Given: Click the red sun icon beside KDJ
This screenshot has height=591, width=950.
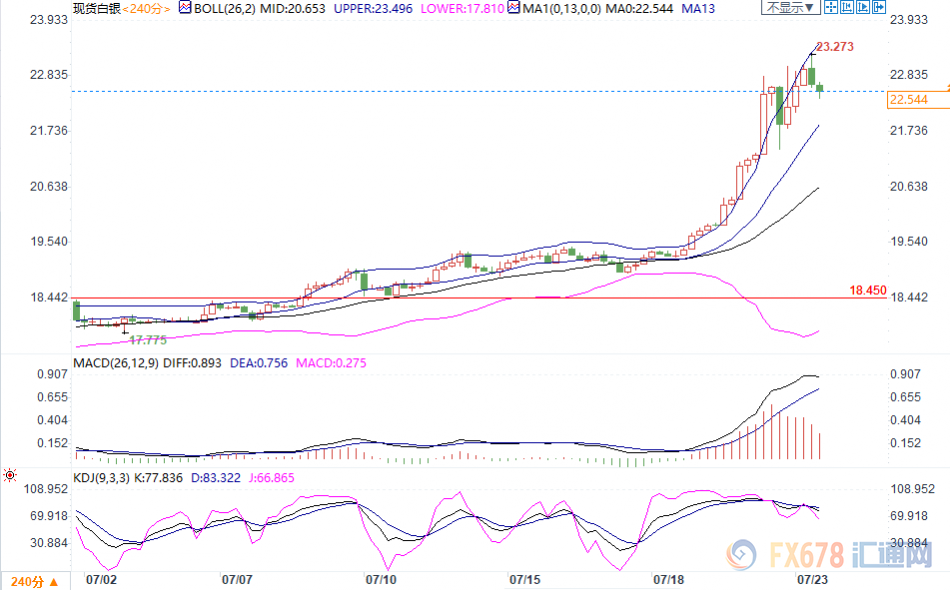Looking at the screenshot, I should [x=10, y=474].
